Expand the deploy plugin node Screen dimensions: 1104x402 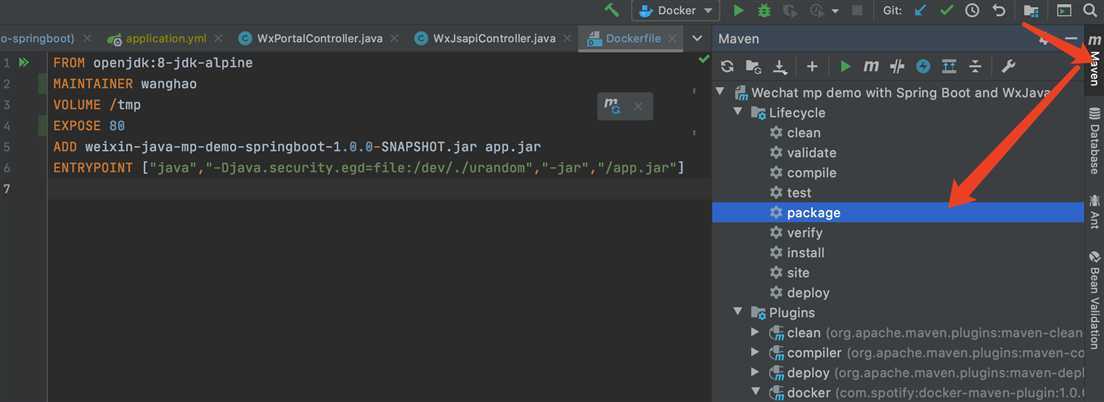755,372
